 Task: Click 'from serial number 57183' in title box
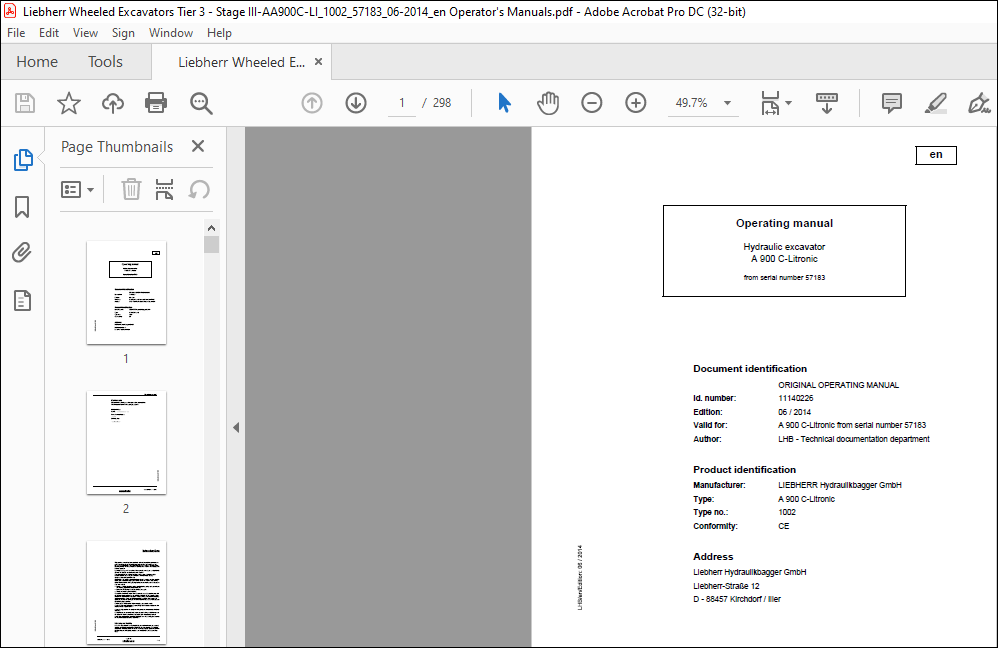tap(784, 278)
